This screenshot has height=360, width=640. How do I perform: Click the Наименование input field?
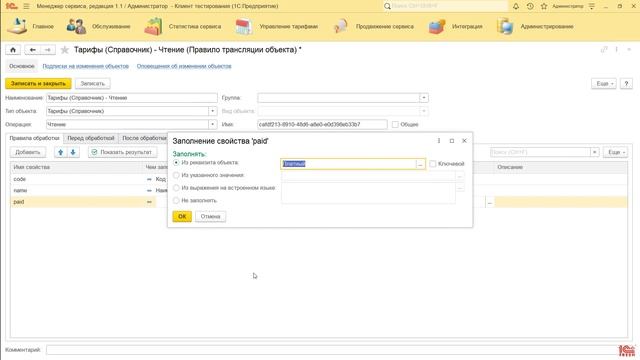(131, 98)
